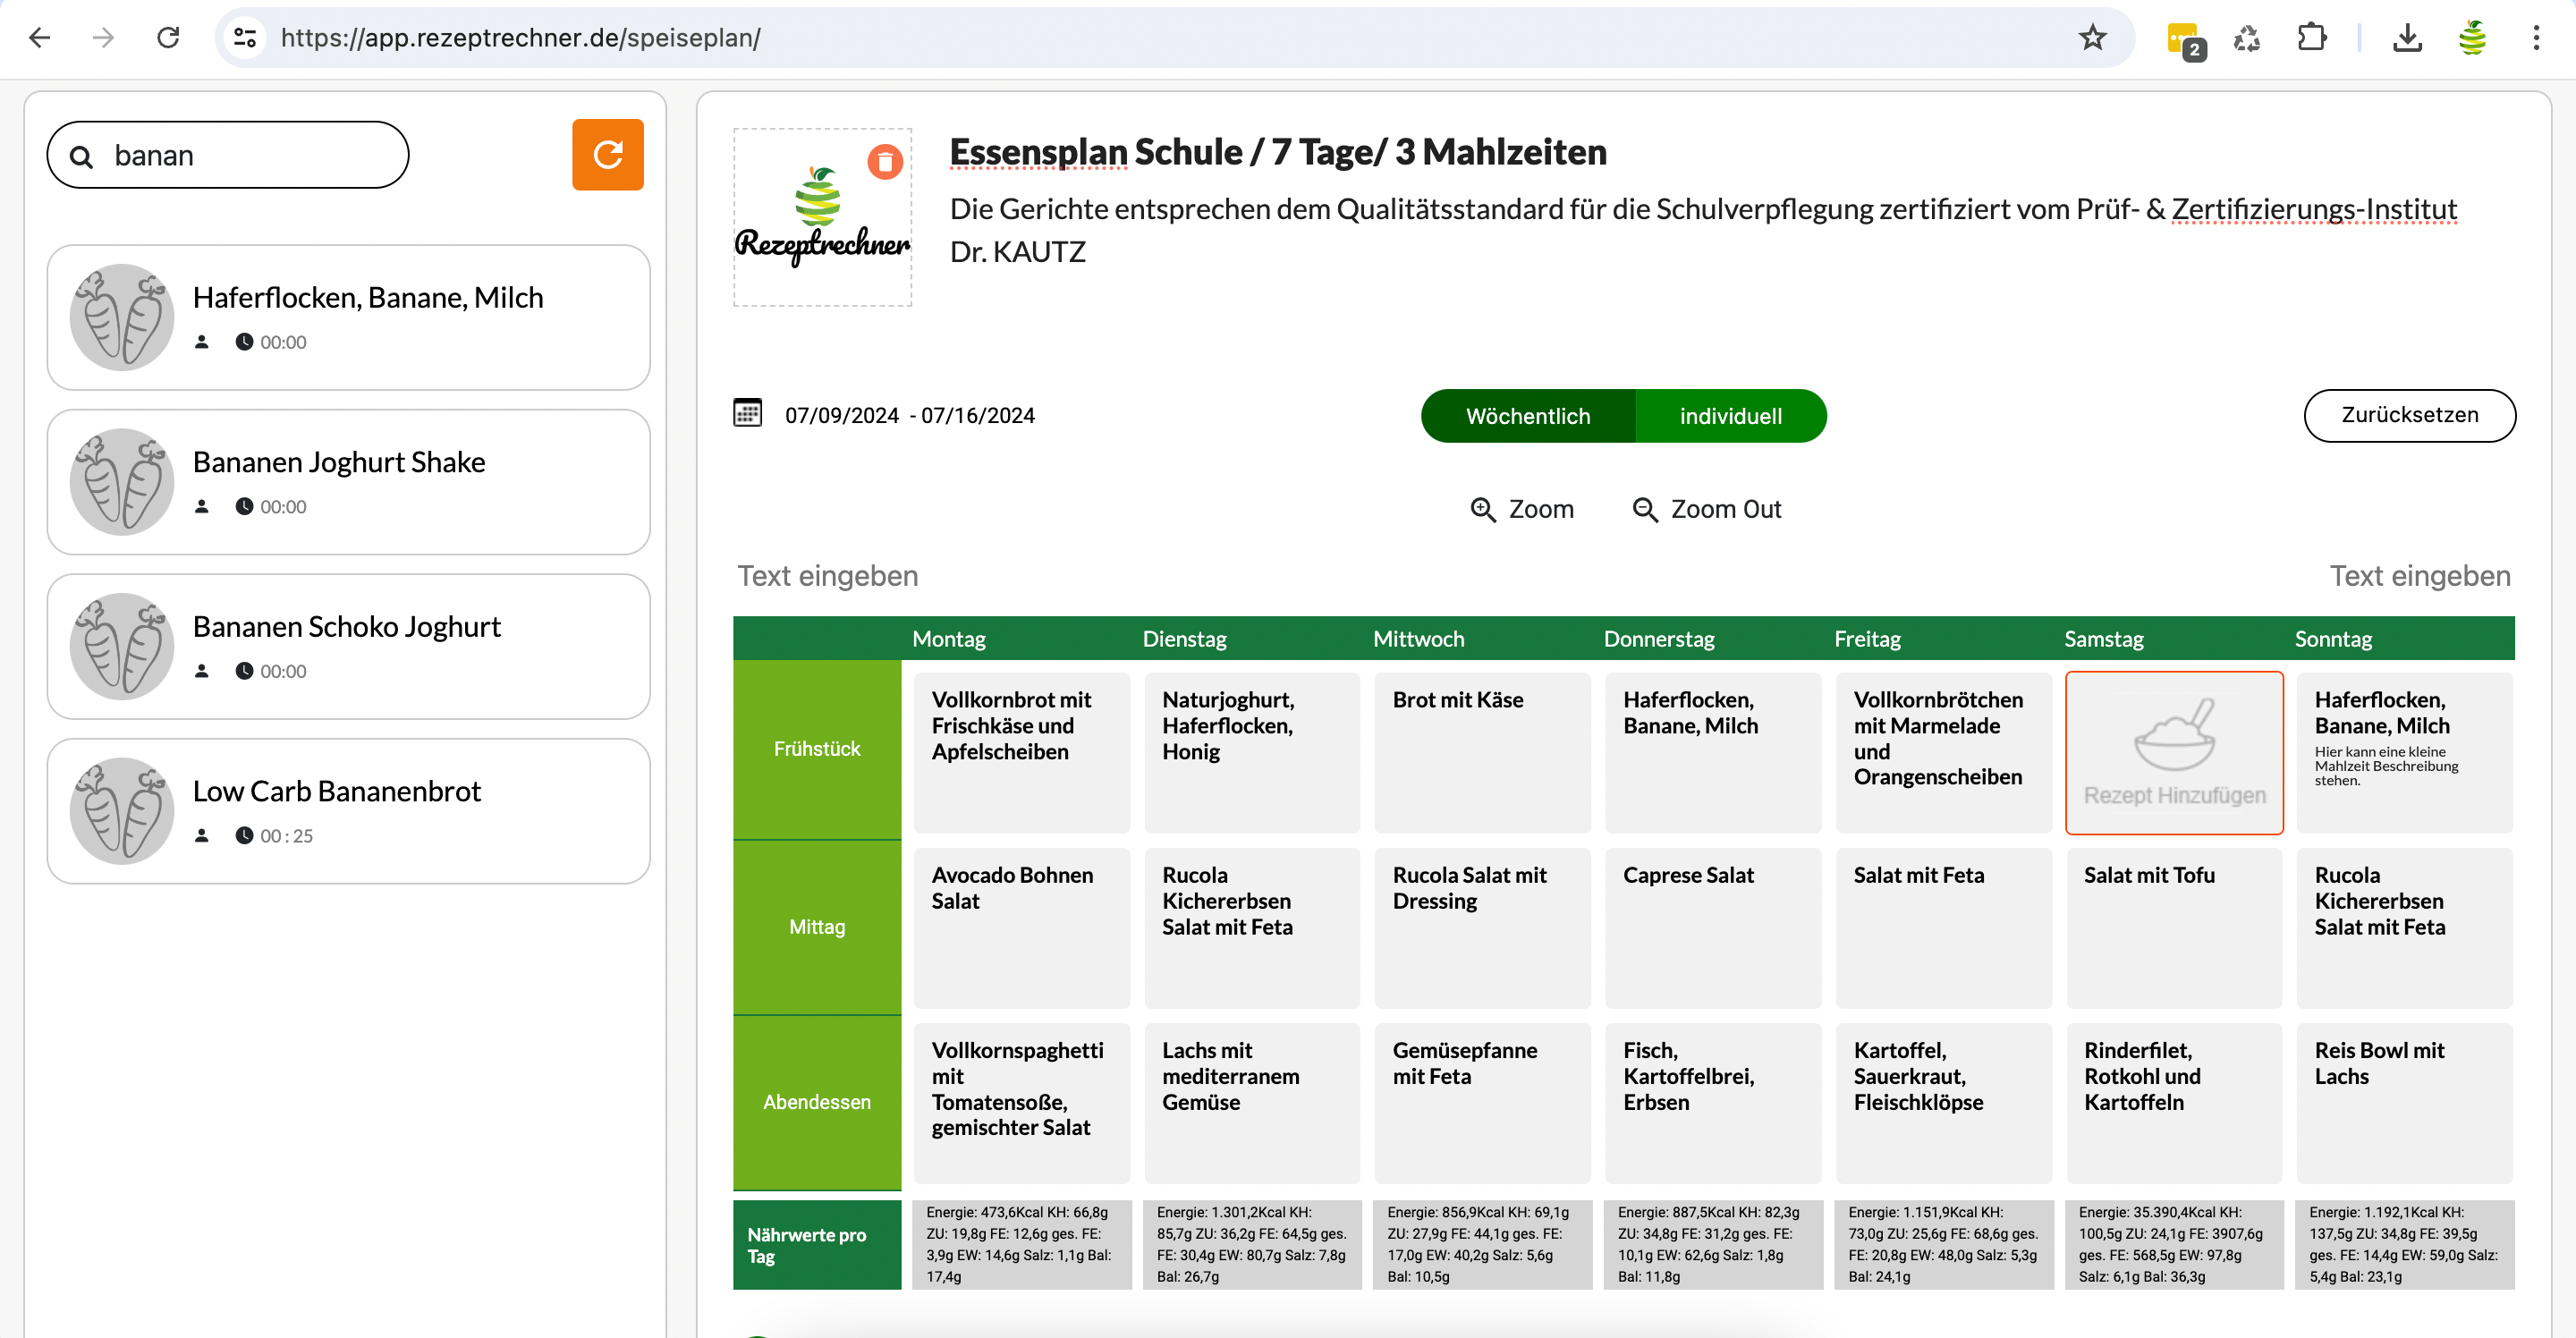2576x1338 pixels.
Task: Select the Samstag column header
Action: coord(2103,639)
